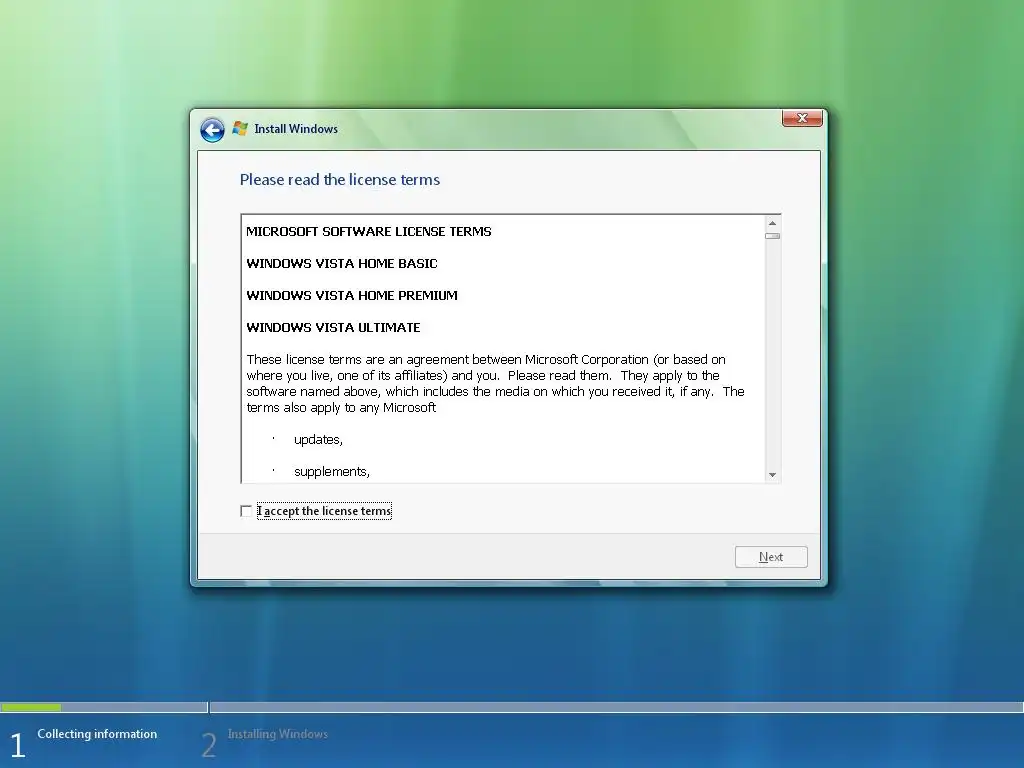
Task: Click the license text scrollbar thumb
Action: pos(773,236)
